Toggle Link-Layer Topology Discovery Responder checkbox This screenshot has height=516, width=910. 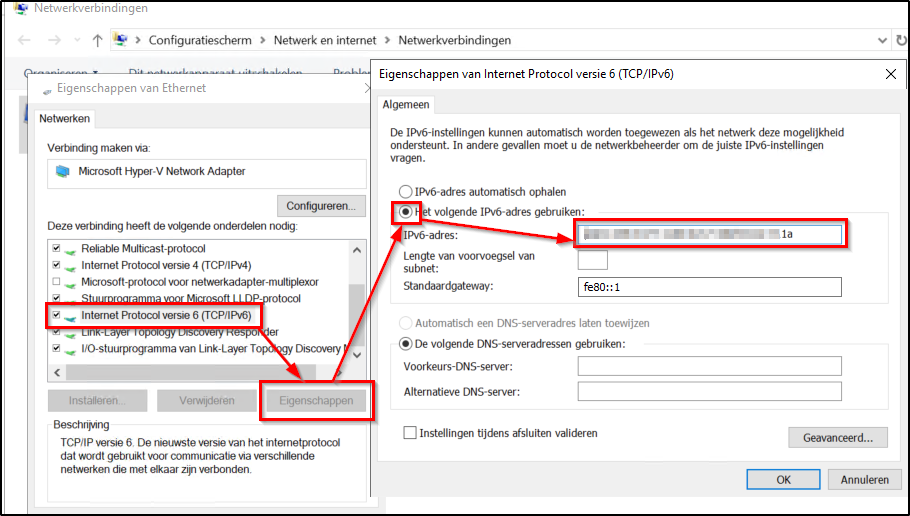pyautogui.click(x=56, y=332)
